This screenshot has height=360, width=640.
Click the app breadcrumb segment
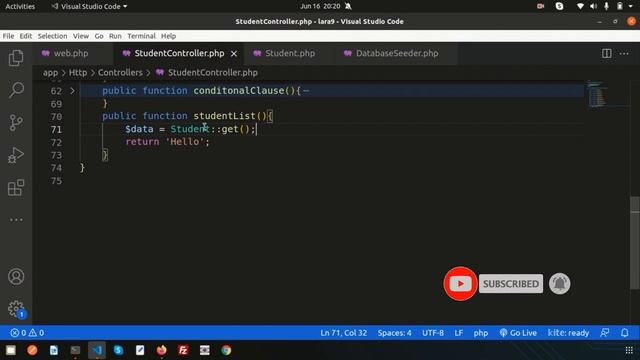click(x=50, y=73)
